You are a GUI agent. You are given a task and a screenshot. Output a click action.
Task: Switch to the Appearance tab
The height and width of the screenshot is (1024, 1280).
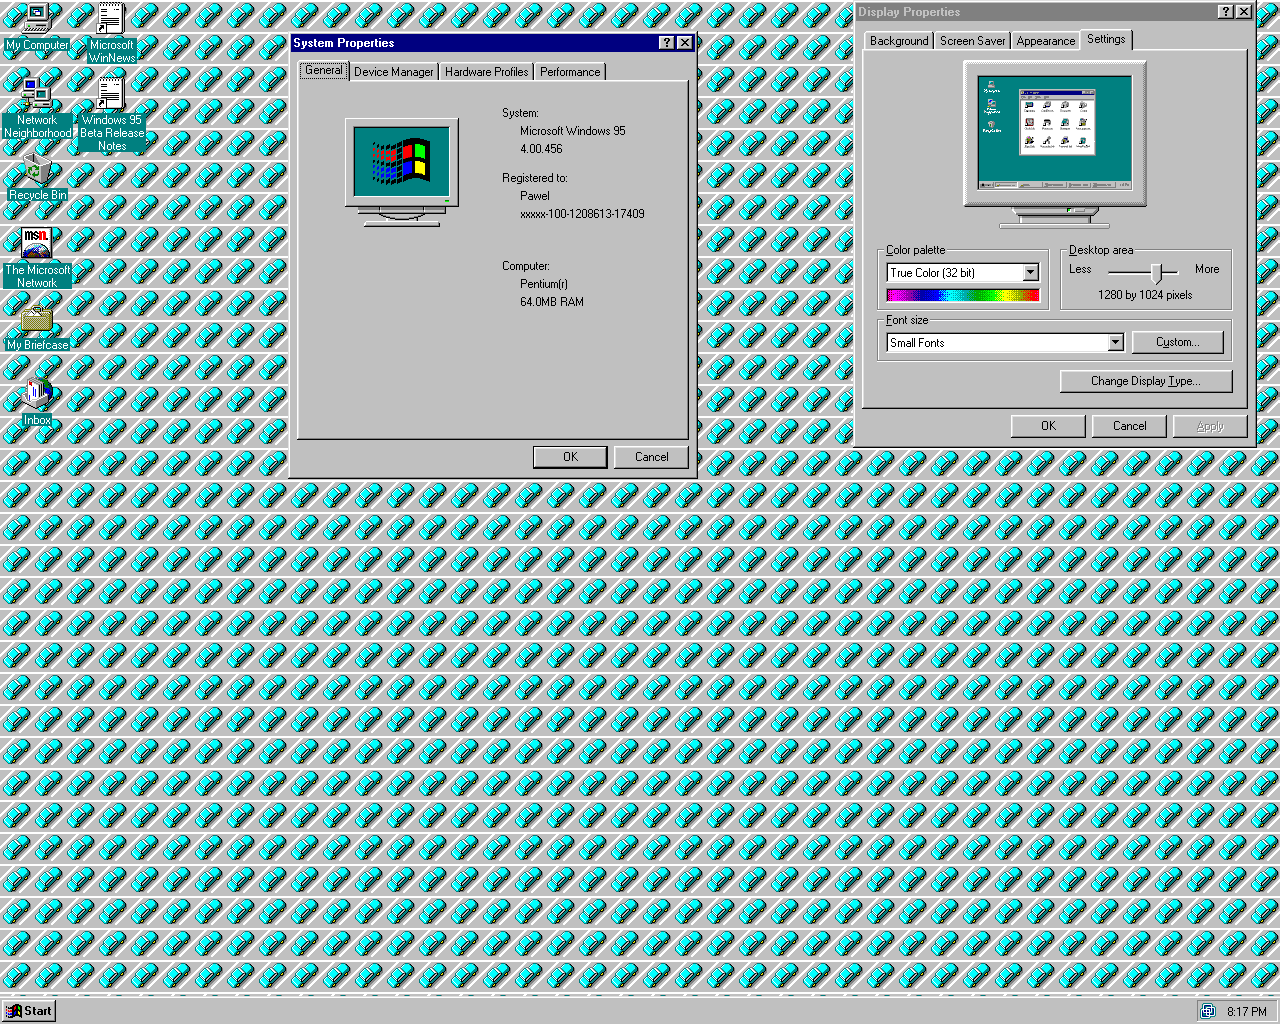(x=1045, y=41)
